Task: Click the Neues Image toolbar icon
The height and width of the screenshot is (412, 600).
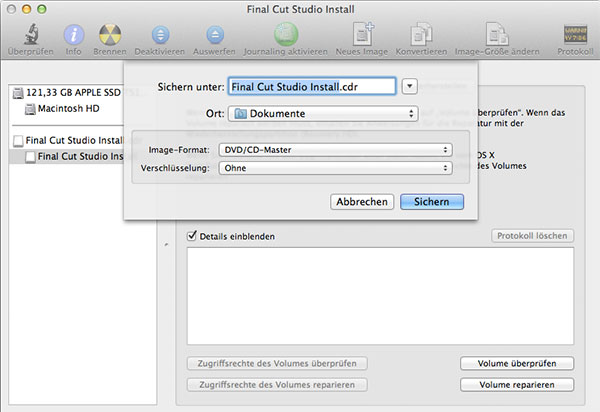Action: (363, 34)
